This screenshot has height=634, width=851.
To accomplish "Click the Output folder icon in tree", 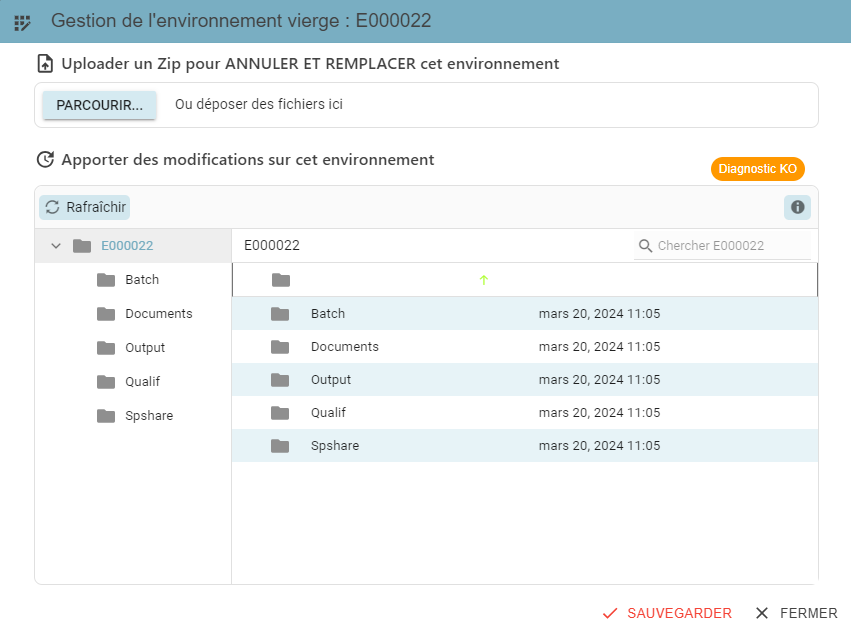I will click(106, 348).
